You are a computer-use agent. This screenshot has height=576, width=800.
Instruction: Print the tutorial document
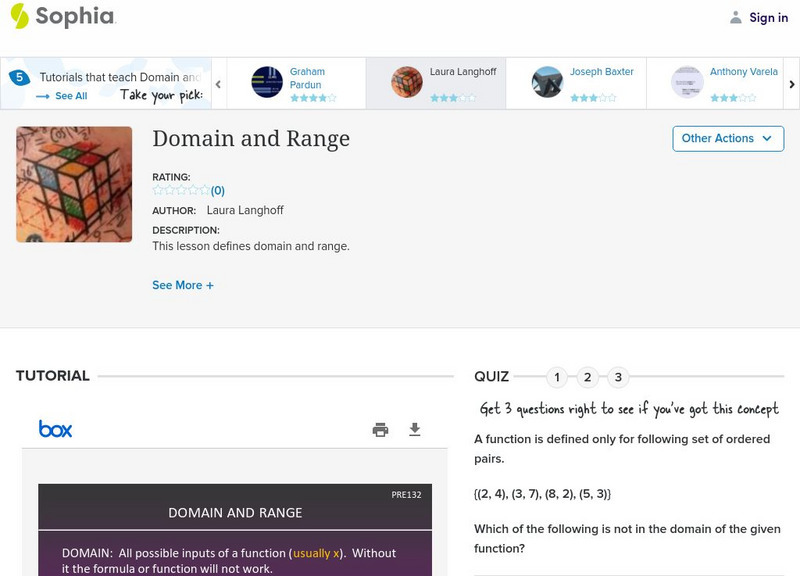380,430
